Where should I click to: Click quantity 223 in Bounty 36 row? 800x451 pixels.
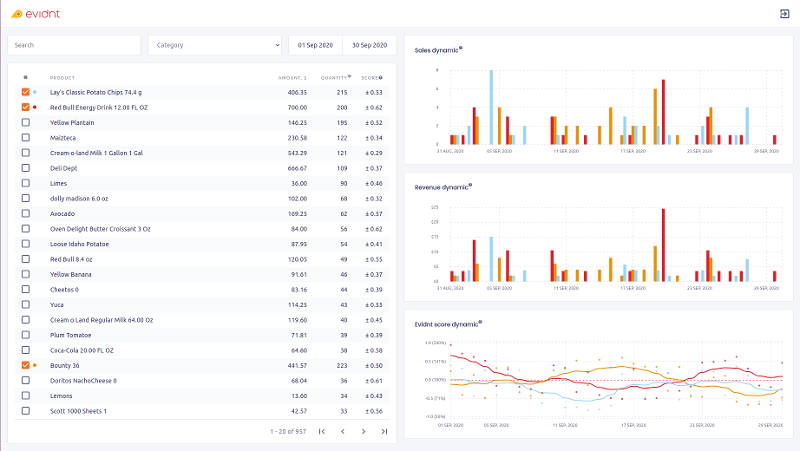[342, 365]
